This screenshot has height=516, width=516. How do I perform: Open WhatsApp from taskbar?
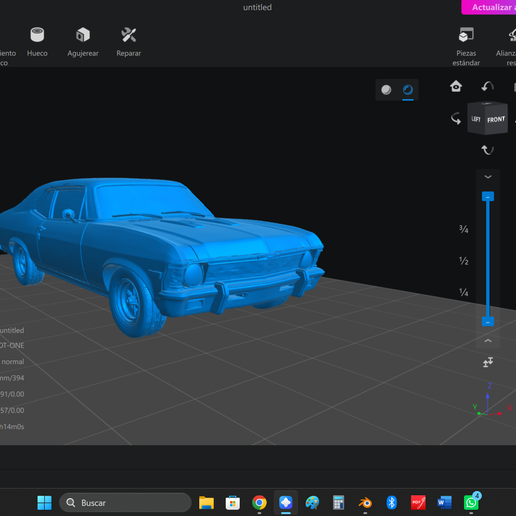pos(471,502)
